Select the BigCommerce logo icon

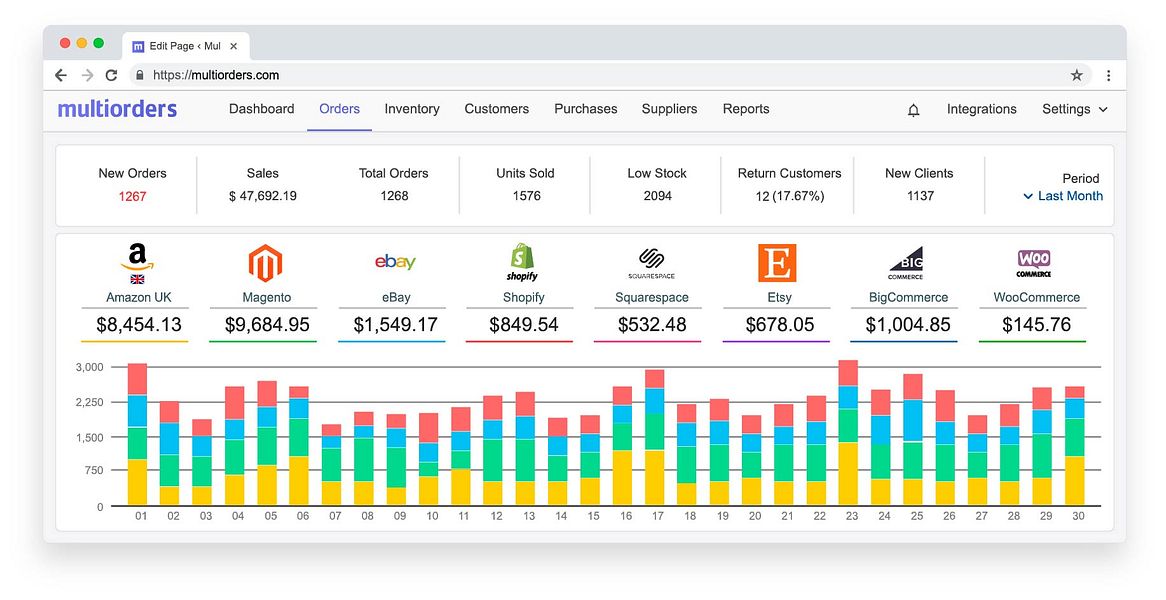click(906, 263)
